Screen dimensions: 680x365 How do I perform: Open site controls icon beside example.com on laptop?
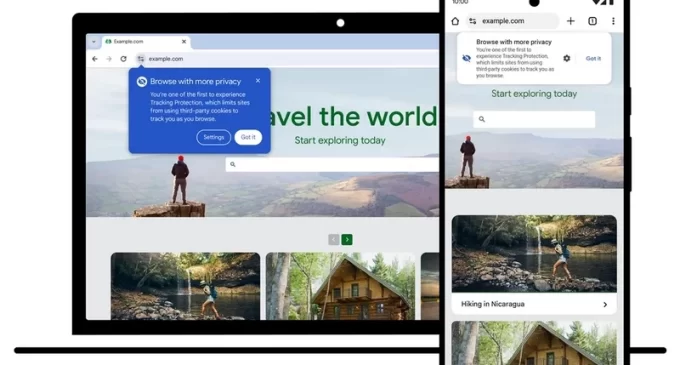(x=141, y=59)
